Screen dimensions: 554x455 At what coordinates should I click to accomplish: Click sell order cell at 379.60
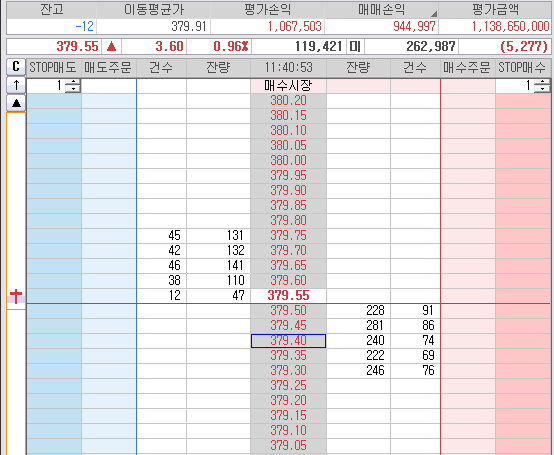point(109,280)
